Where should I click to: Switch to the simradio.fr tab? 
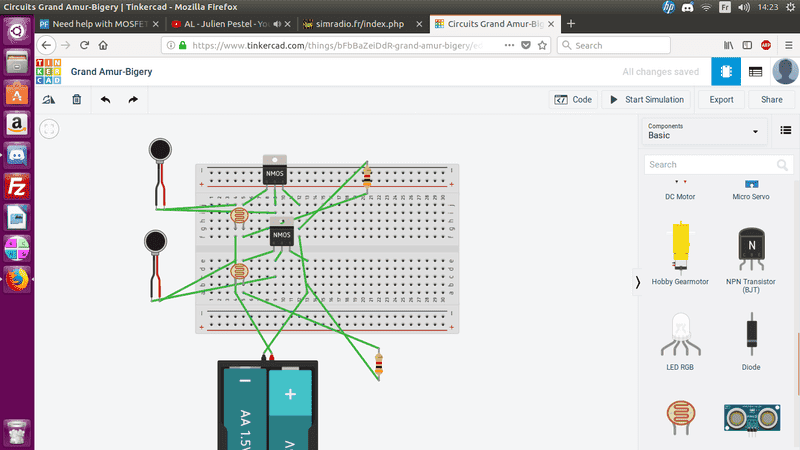click(358, 22)
